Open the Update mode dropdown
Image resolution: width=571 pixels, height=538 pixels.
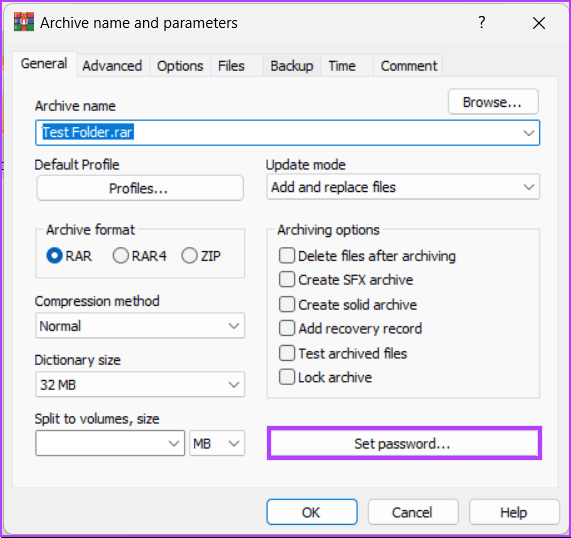[x=403, y=187]
